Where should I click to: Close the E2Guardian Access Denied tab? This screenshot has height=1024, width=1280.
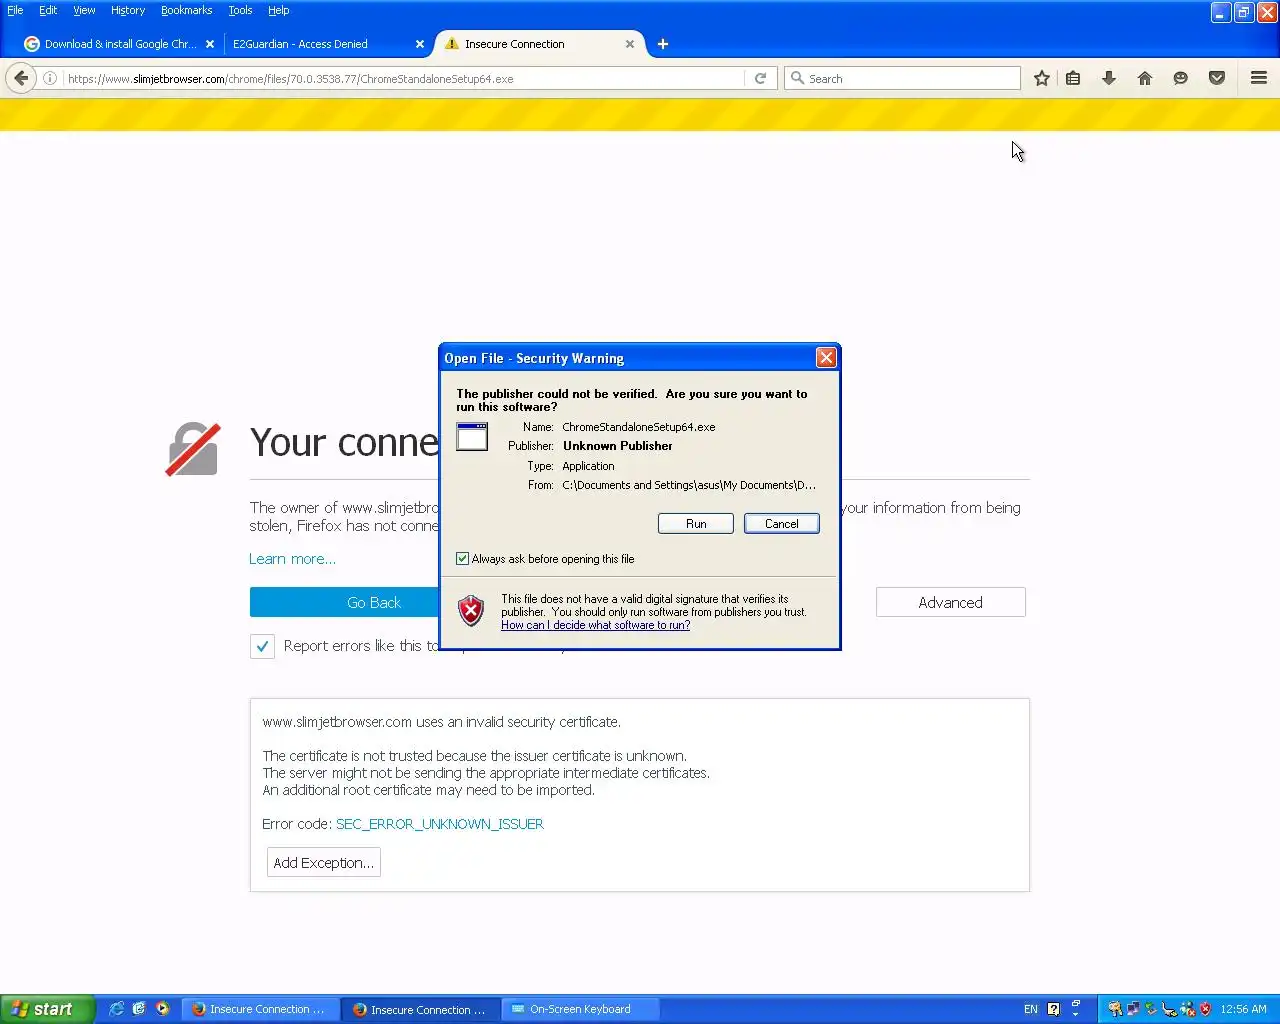pyautogui.click(x=420, y=44)
